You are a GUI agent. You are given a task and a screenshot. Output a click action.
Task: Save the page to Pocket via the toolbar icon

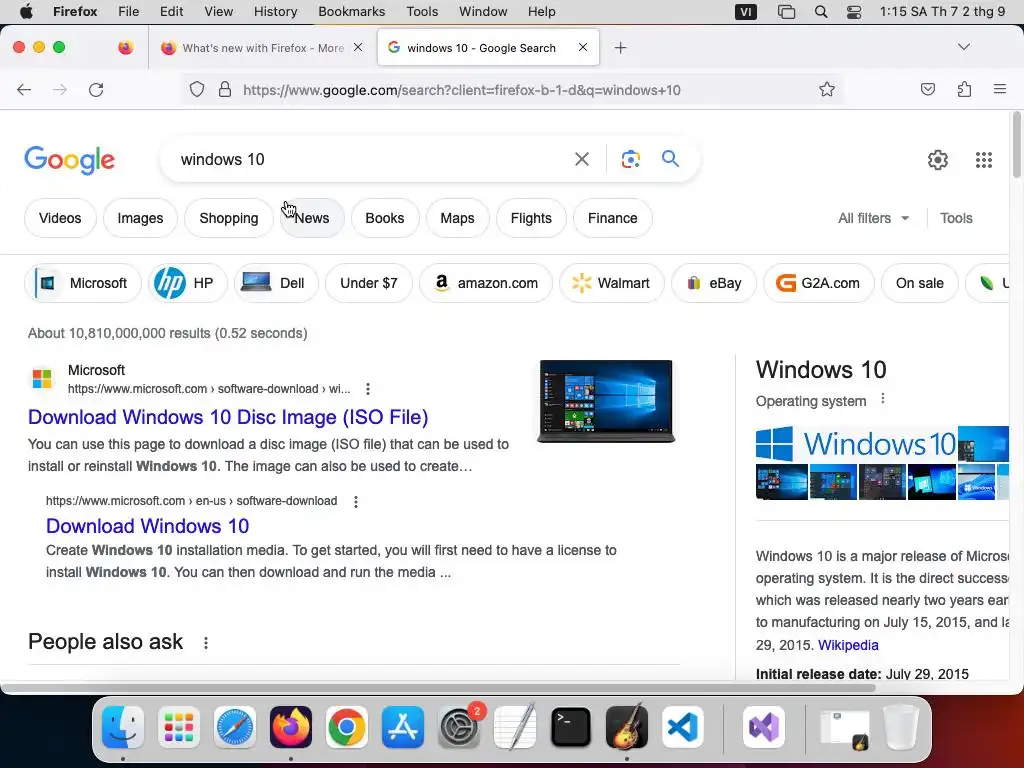pos(927,89)
